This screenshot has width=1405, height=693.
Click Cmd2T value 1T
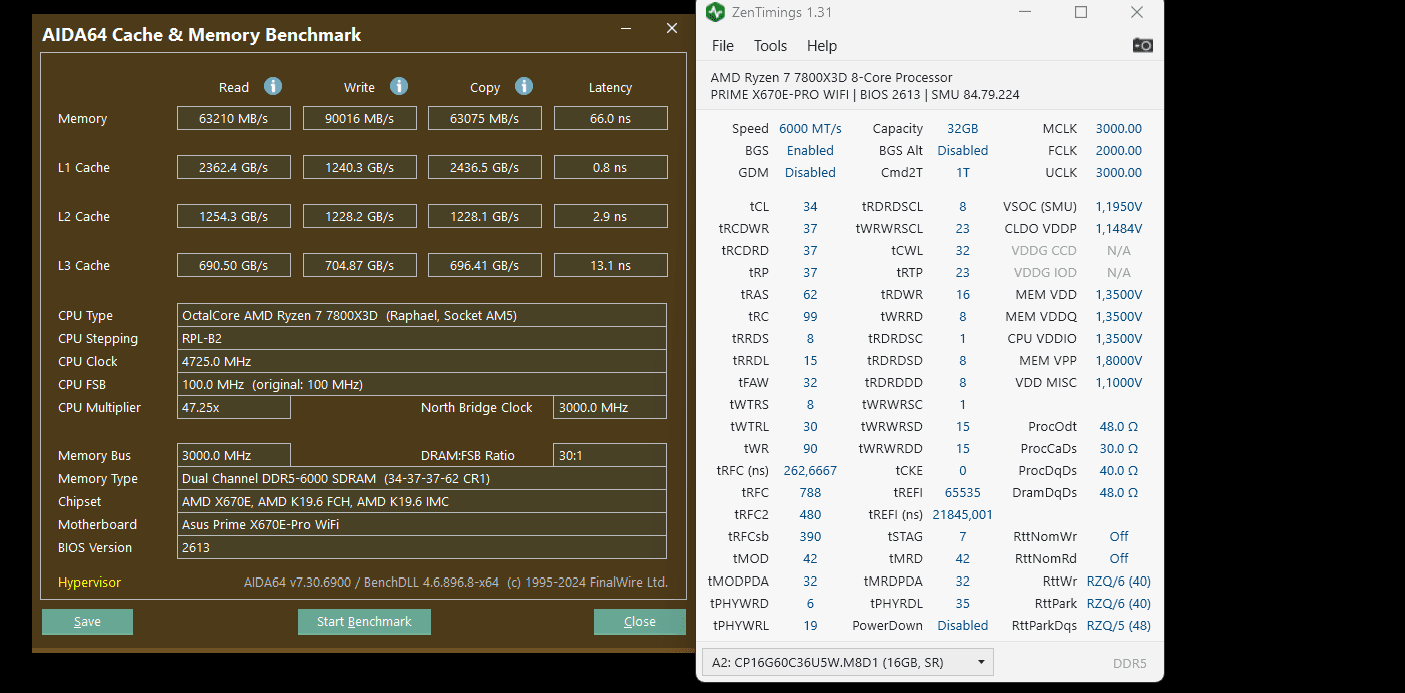pyautogui.click(x=963, y=172)
